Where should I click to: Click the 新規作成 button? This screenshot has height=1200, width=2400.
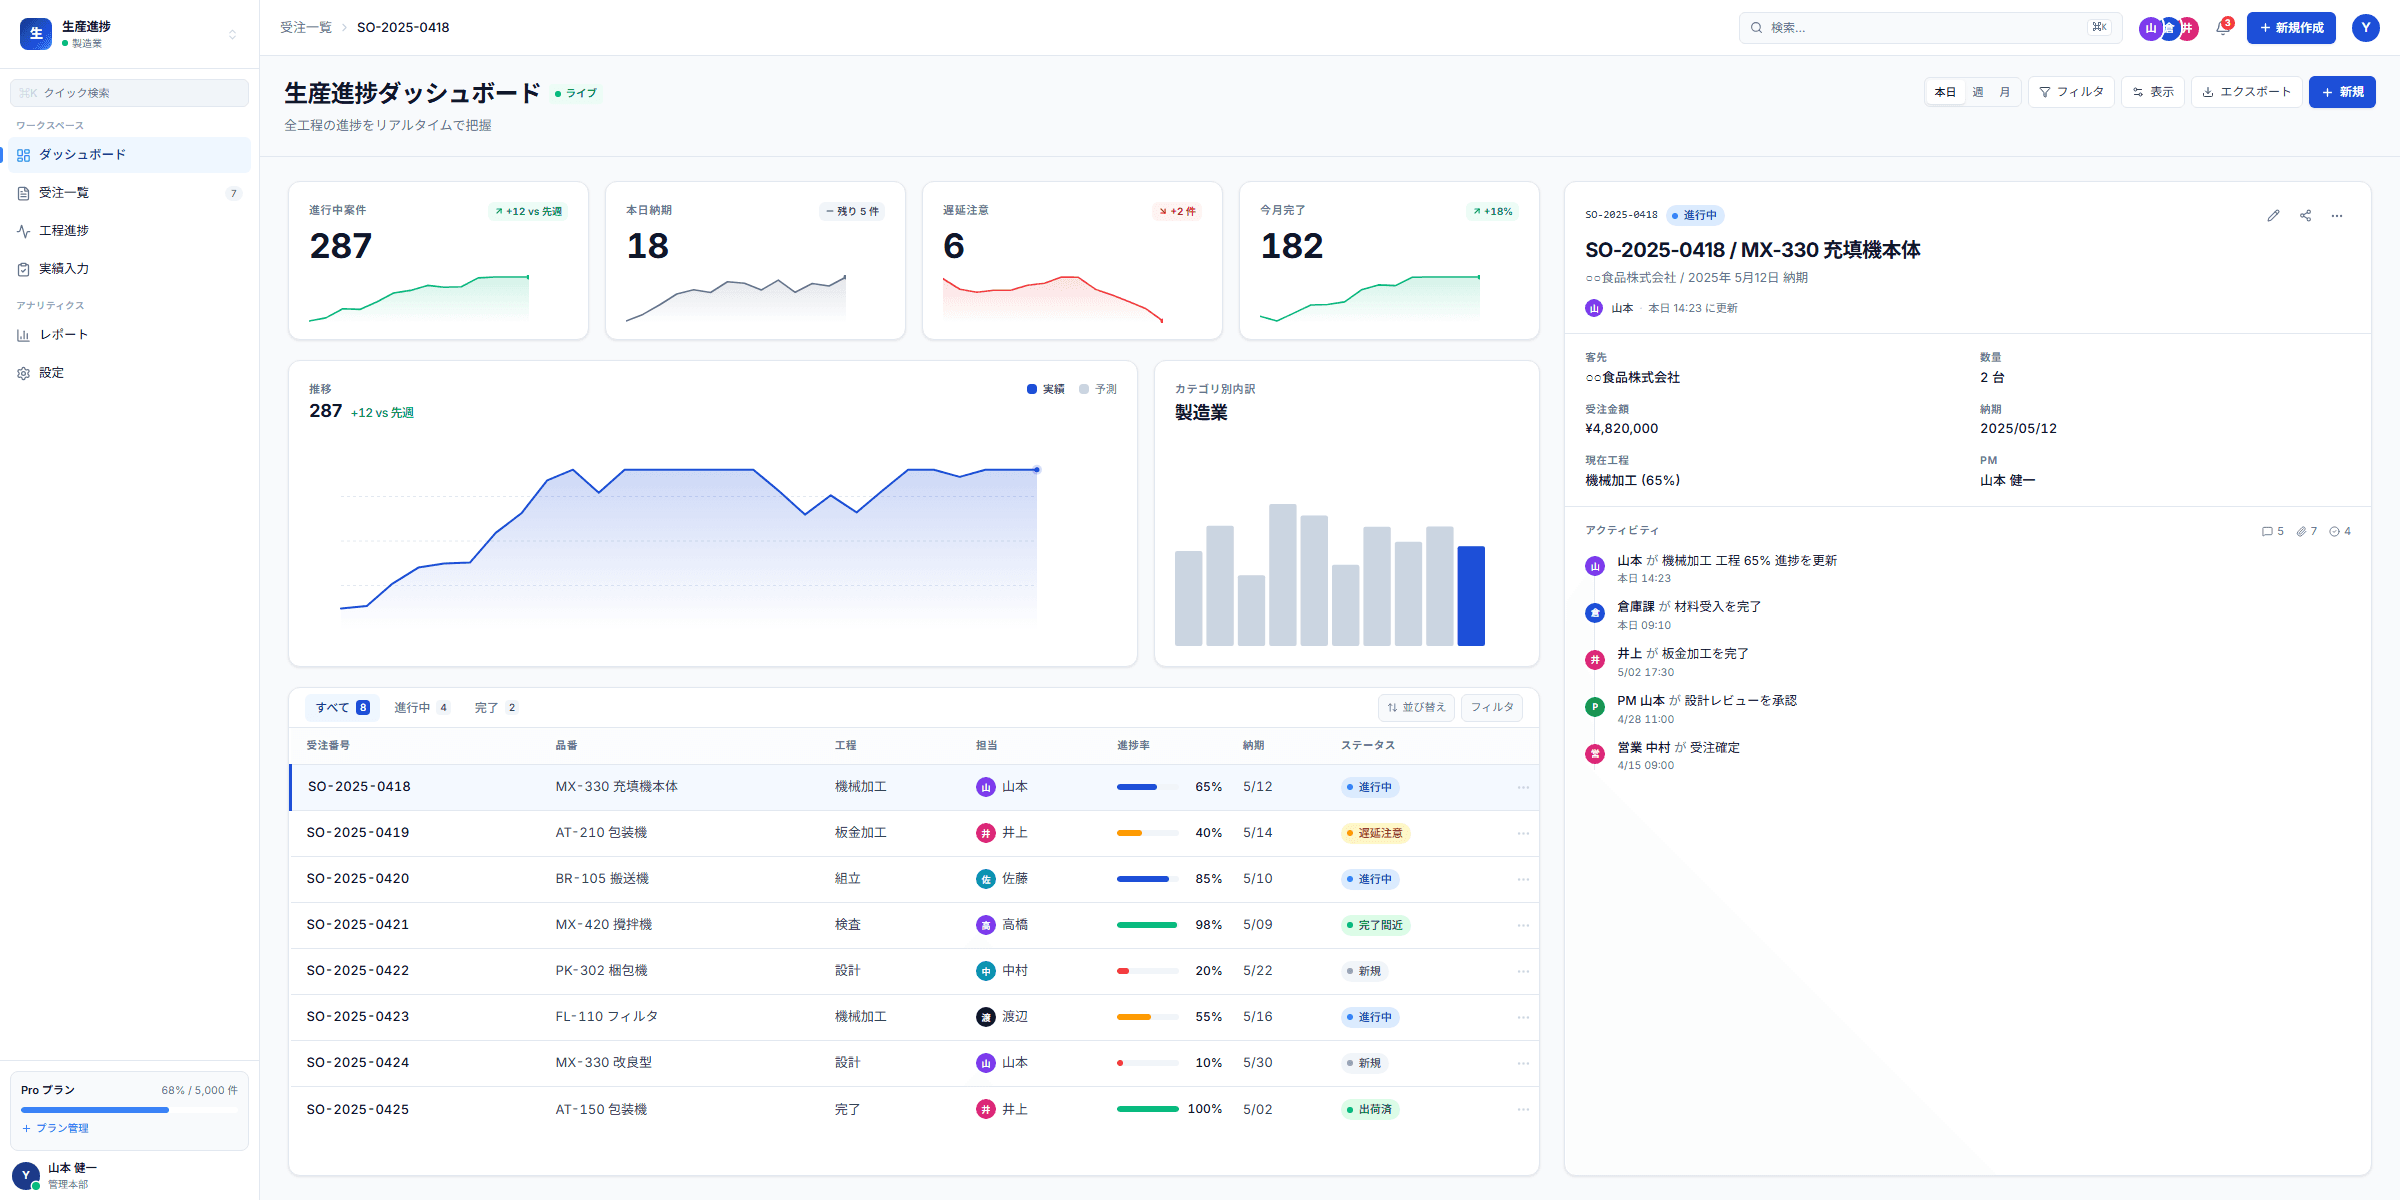[2291, 28]
